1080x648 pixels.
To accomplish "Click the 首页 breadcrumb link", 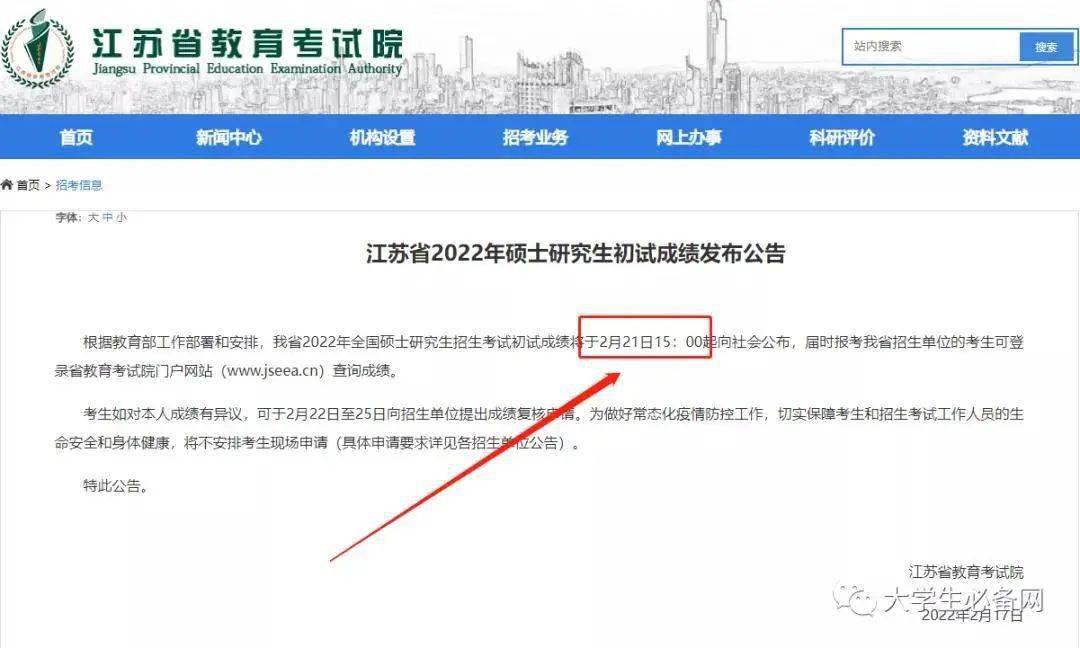I will point(28,185).
